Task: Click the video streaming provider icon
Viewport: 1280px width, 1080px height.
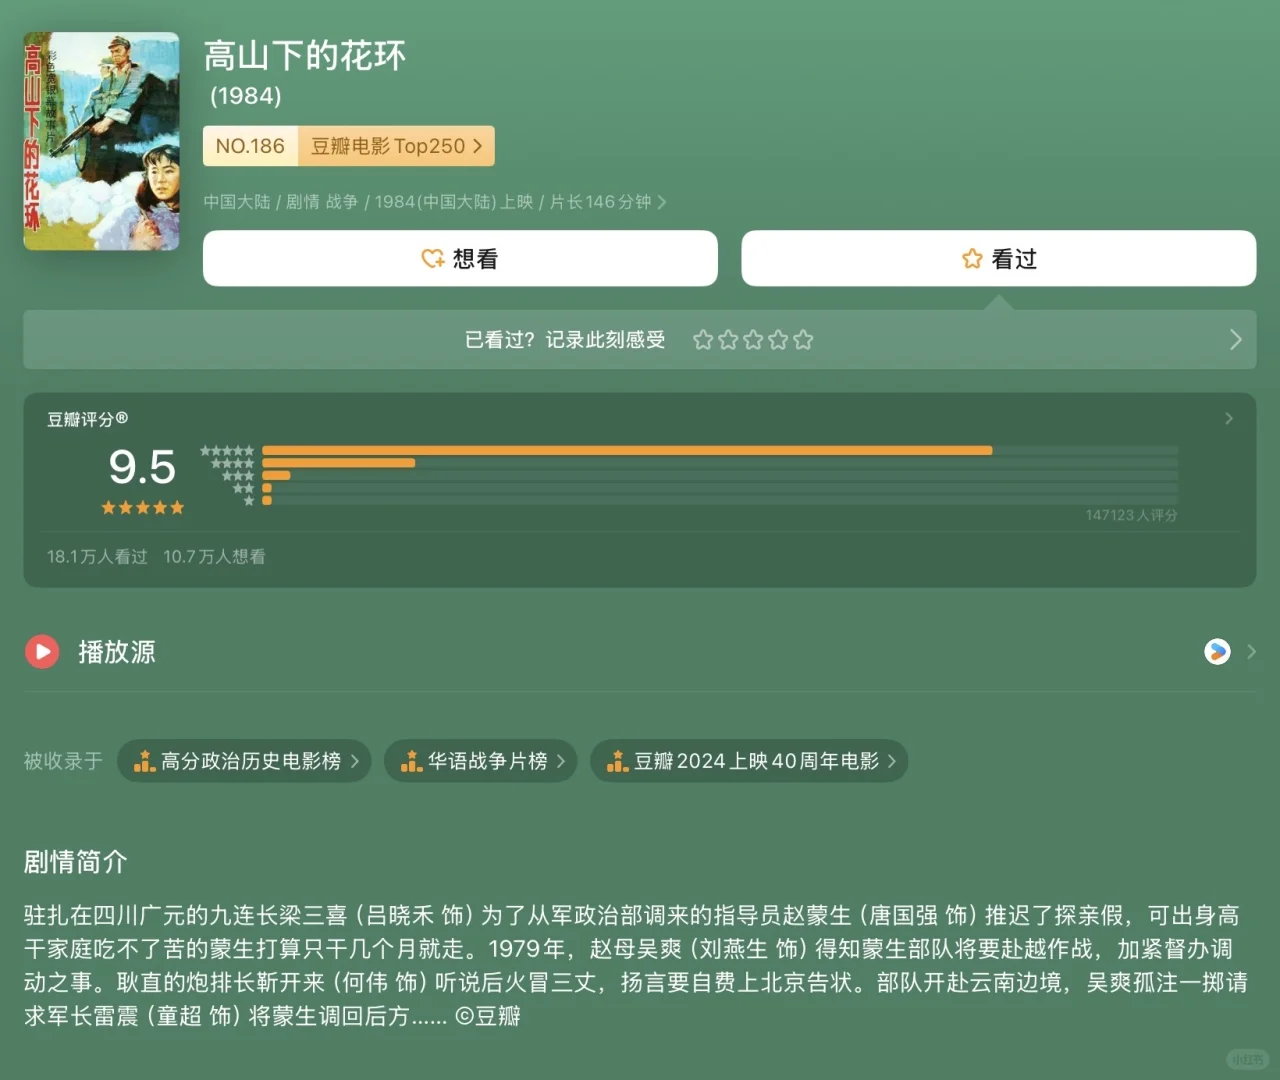Action: [x=1217, y=652]
